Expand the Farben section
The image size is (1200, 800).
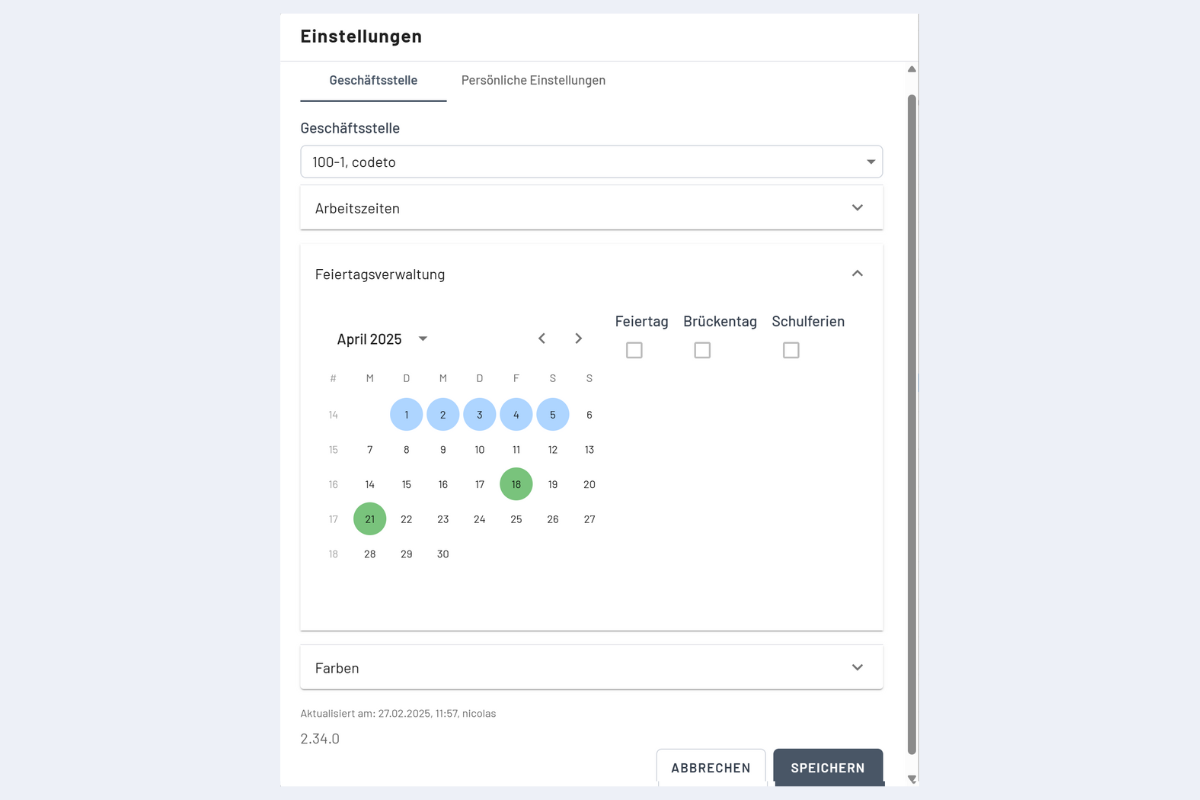[857, 666]
